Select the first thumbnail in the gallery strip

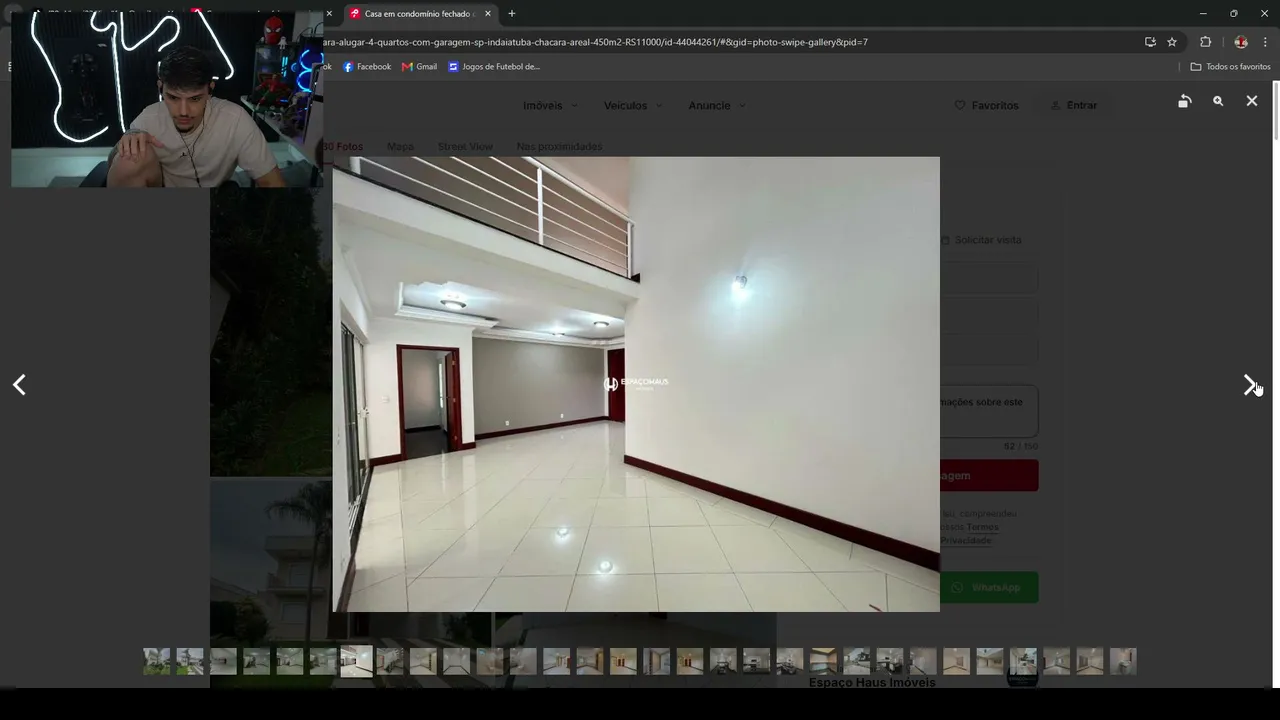pos(157,661)
